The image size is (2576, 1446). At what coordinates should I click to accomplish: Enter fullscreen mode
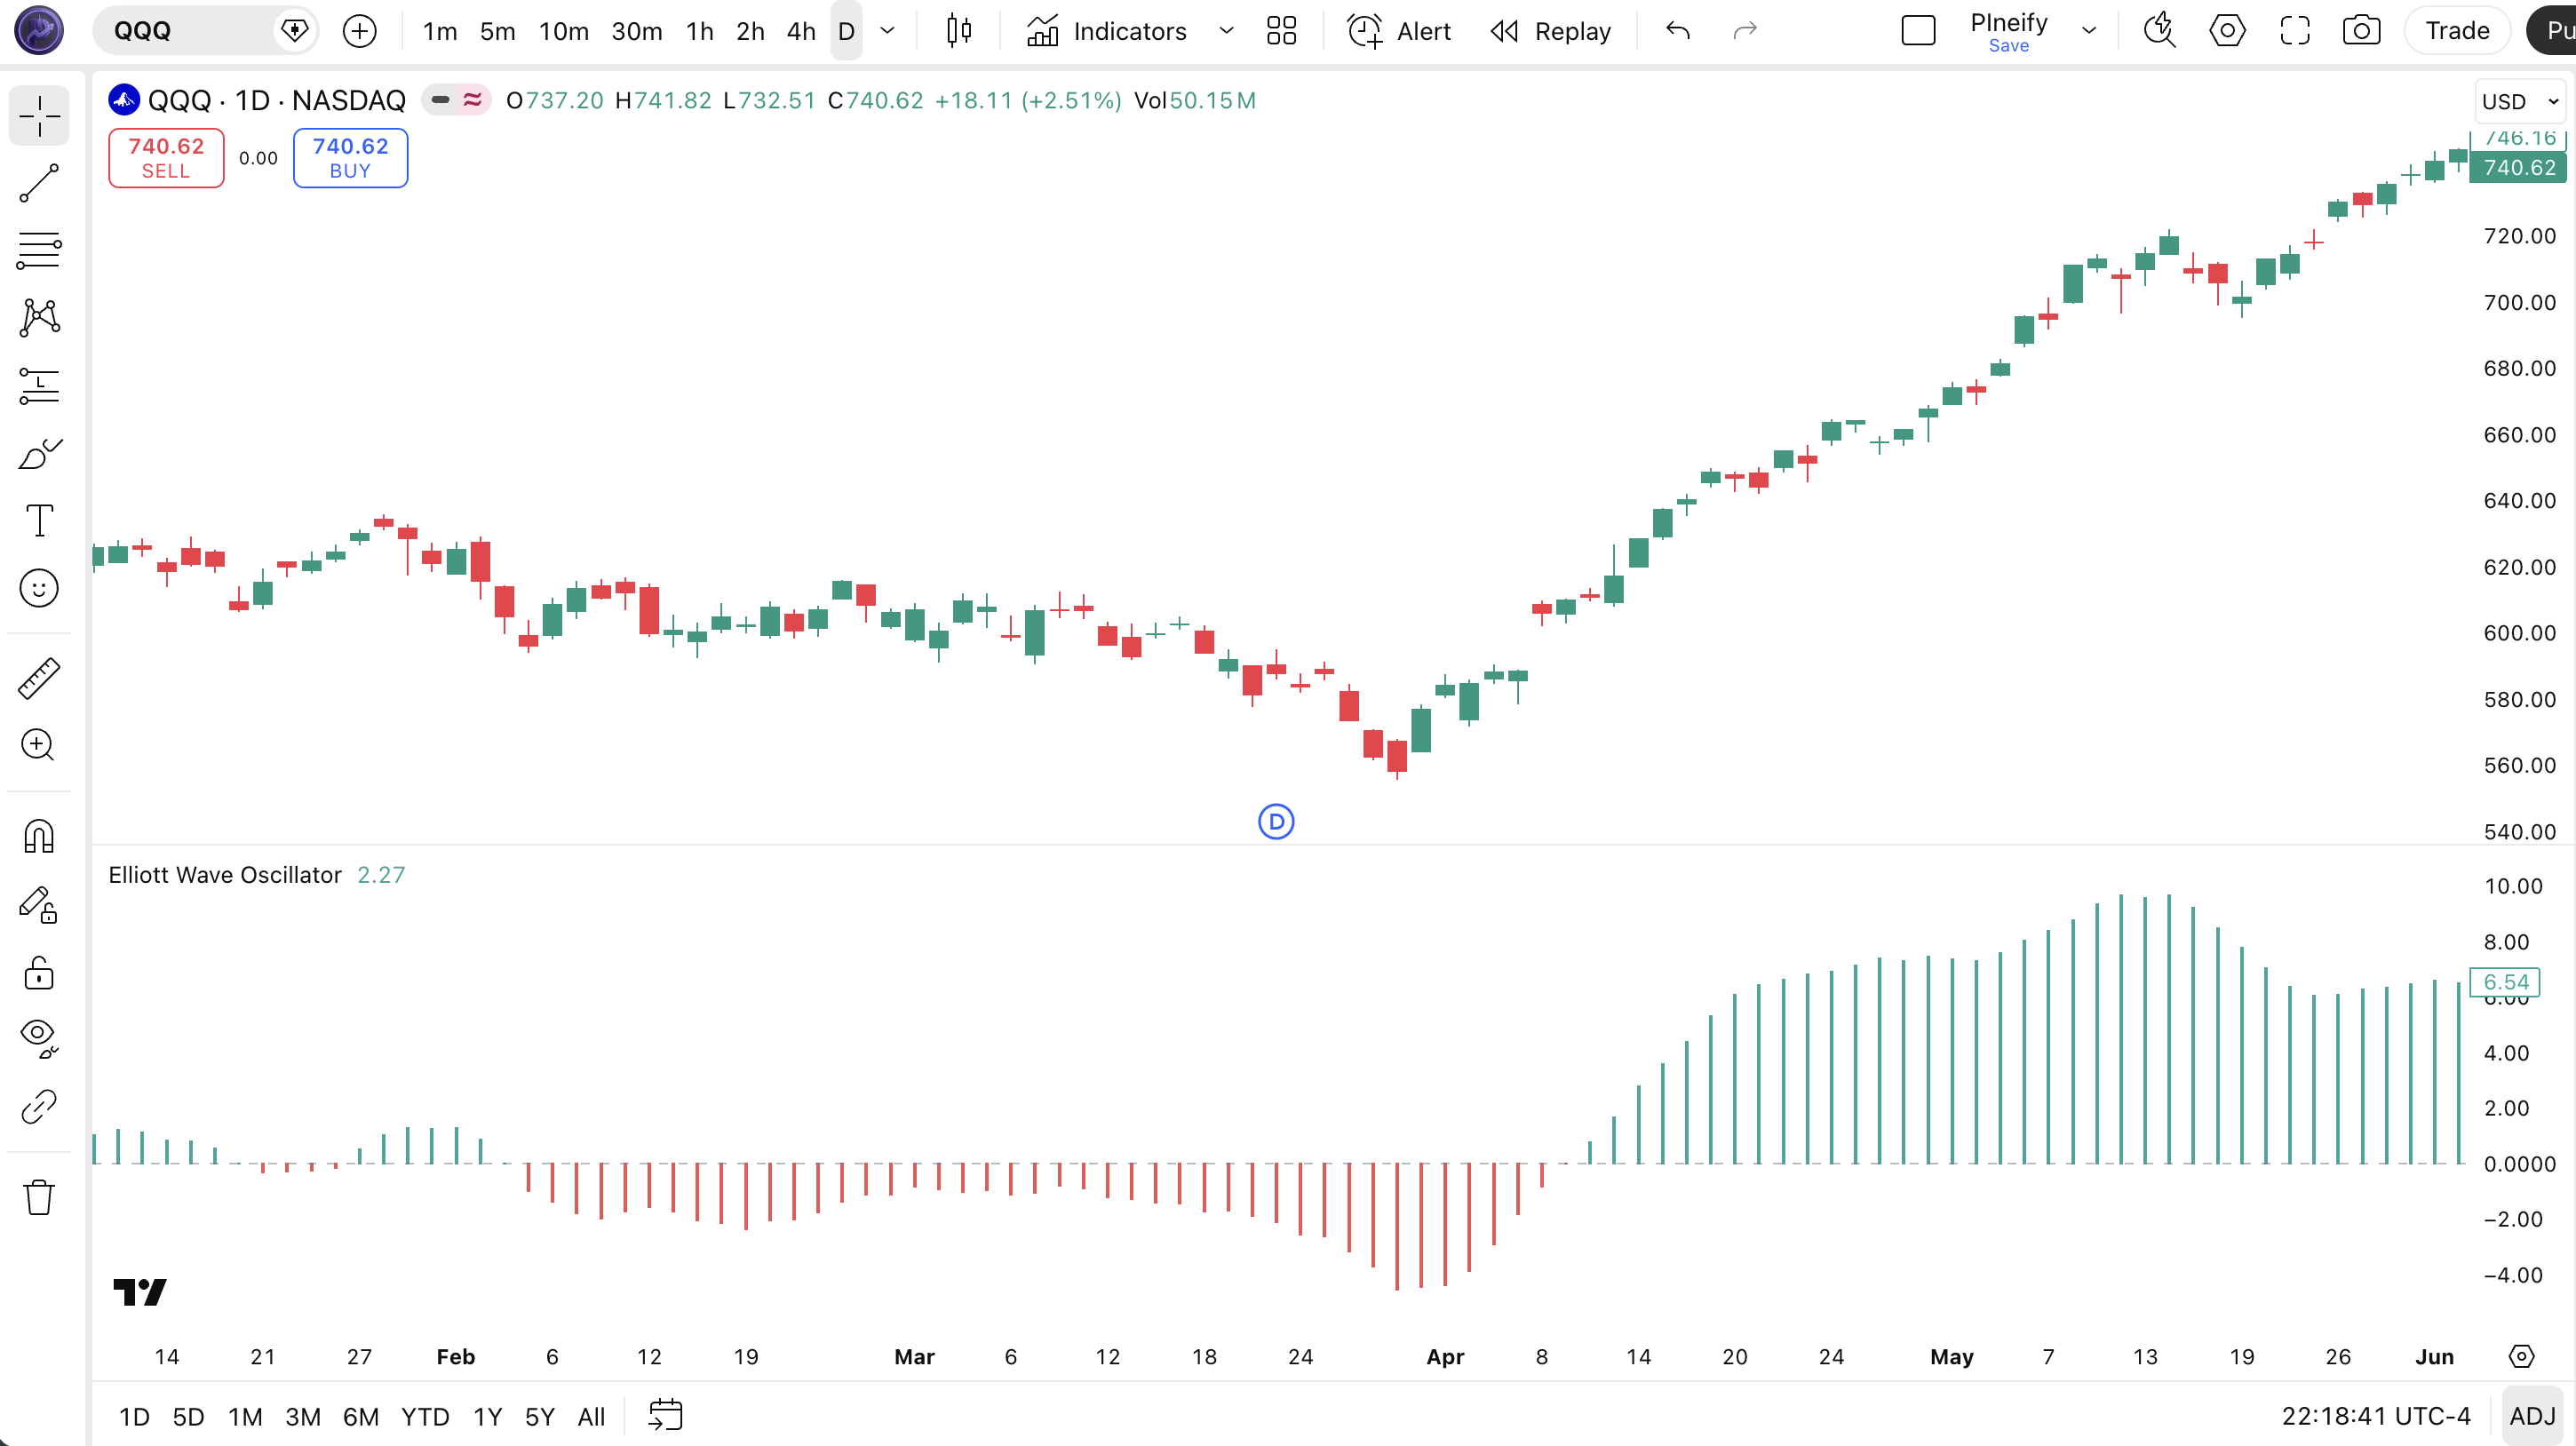click(x=2295, y=31)
